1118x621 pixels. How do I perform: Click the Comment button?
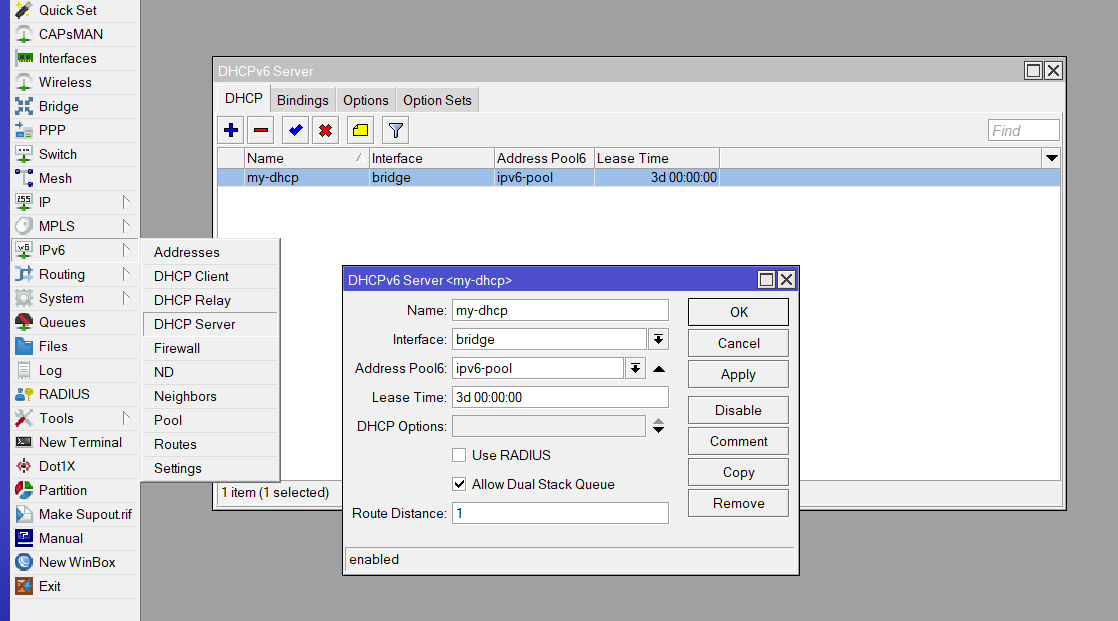point(738,441)
